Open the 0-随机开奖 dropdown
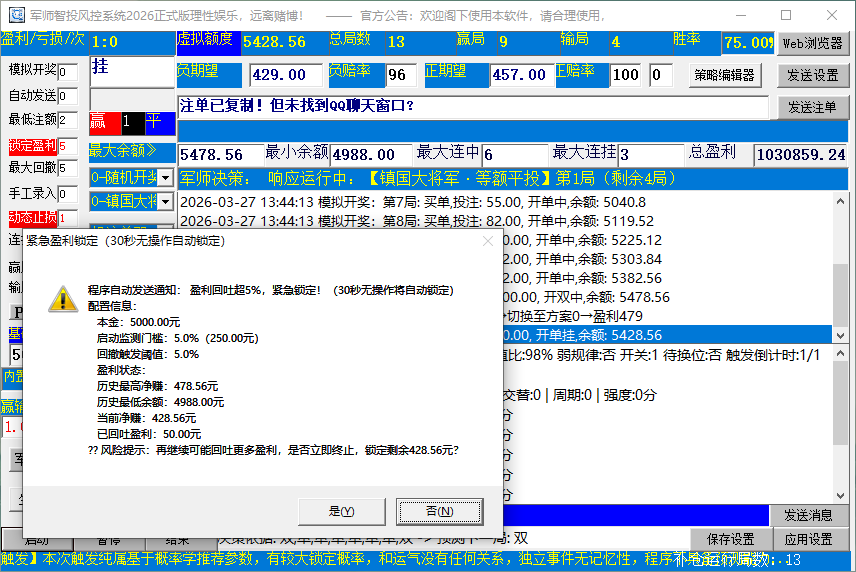Image resolution: width=856 pixels, height=572 pixels. point(166,177)
